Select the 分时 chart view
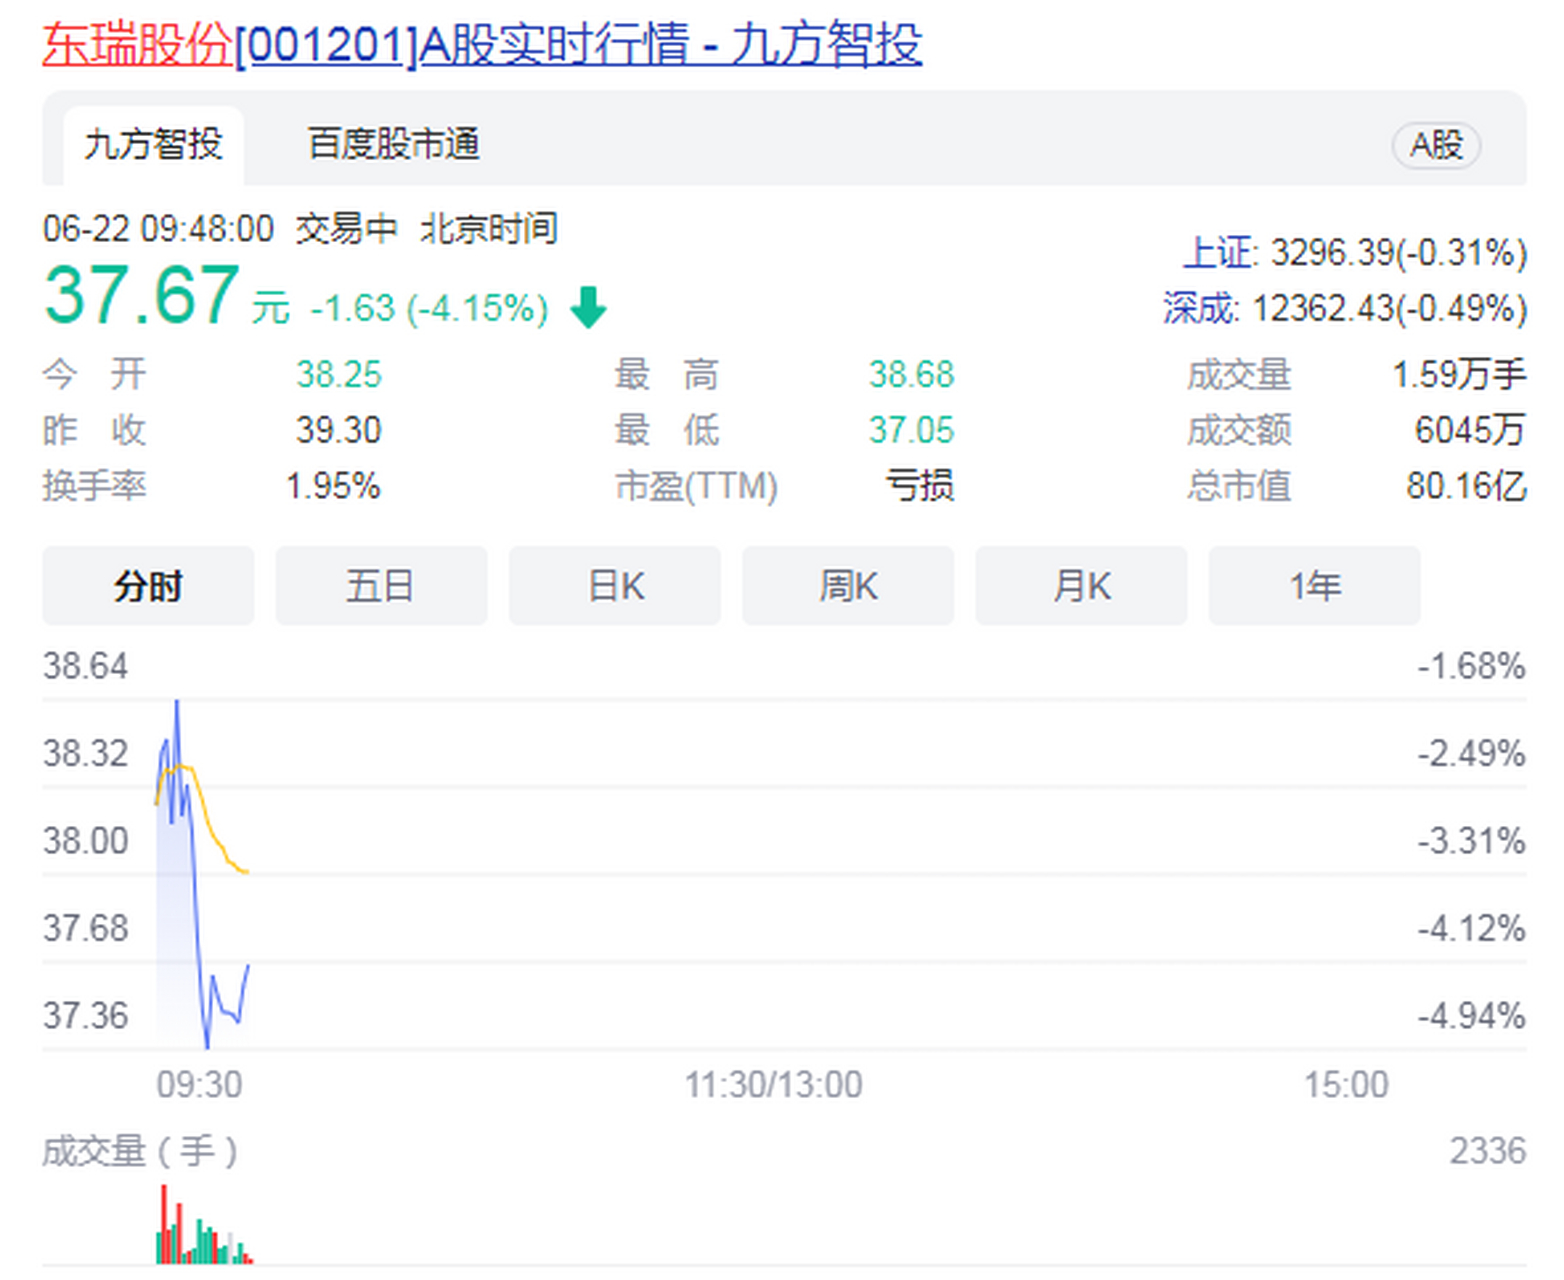 click(148, 587)
